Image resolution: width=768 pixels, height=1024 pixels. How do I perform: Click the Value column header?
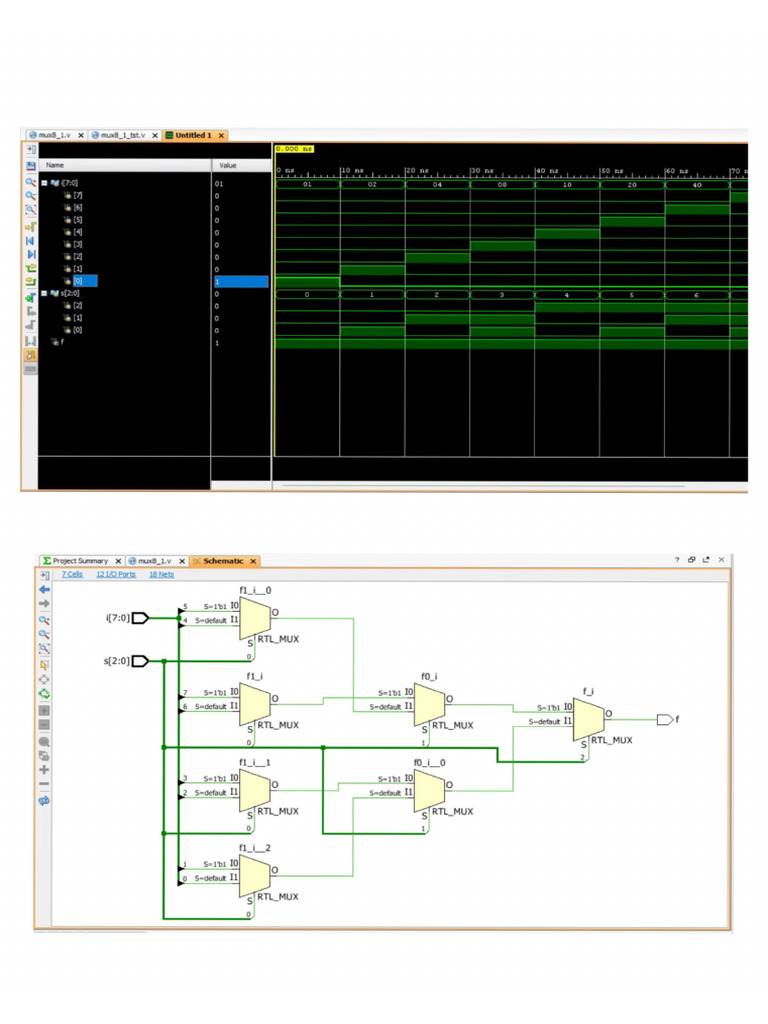coord(240,165)
